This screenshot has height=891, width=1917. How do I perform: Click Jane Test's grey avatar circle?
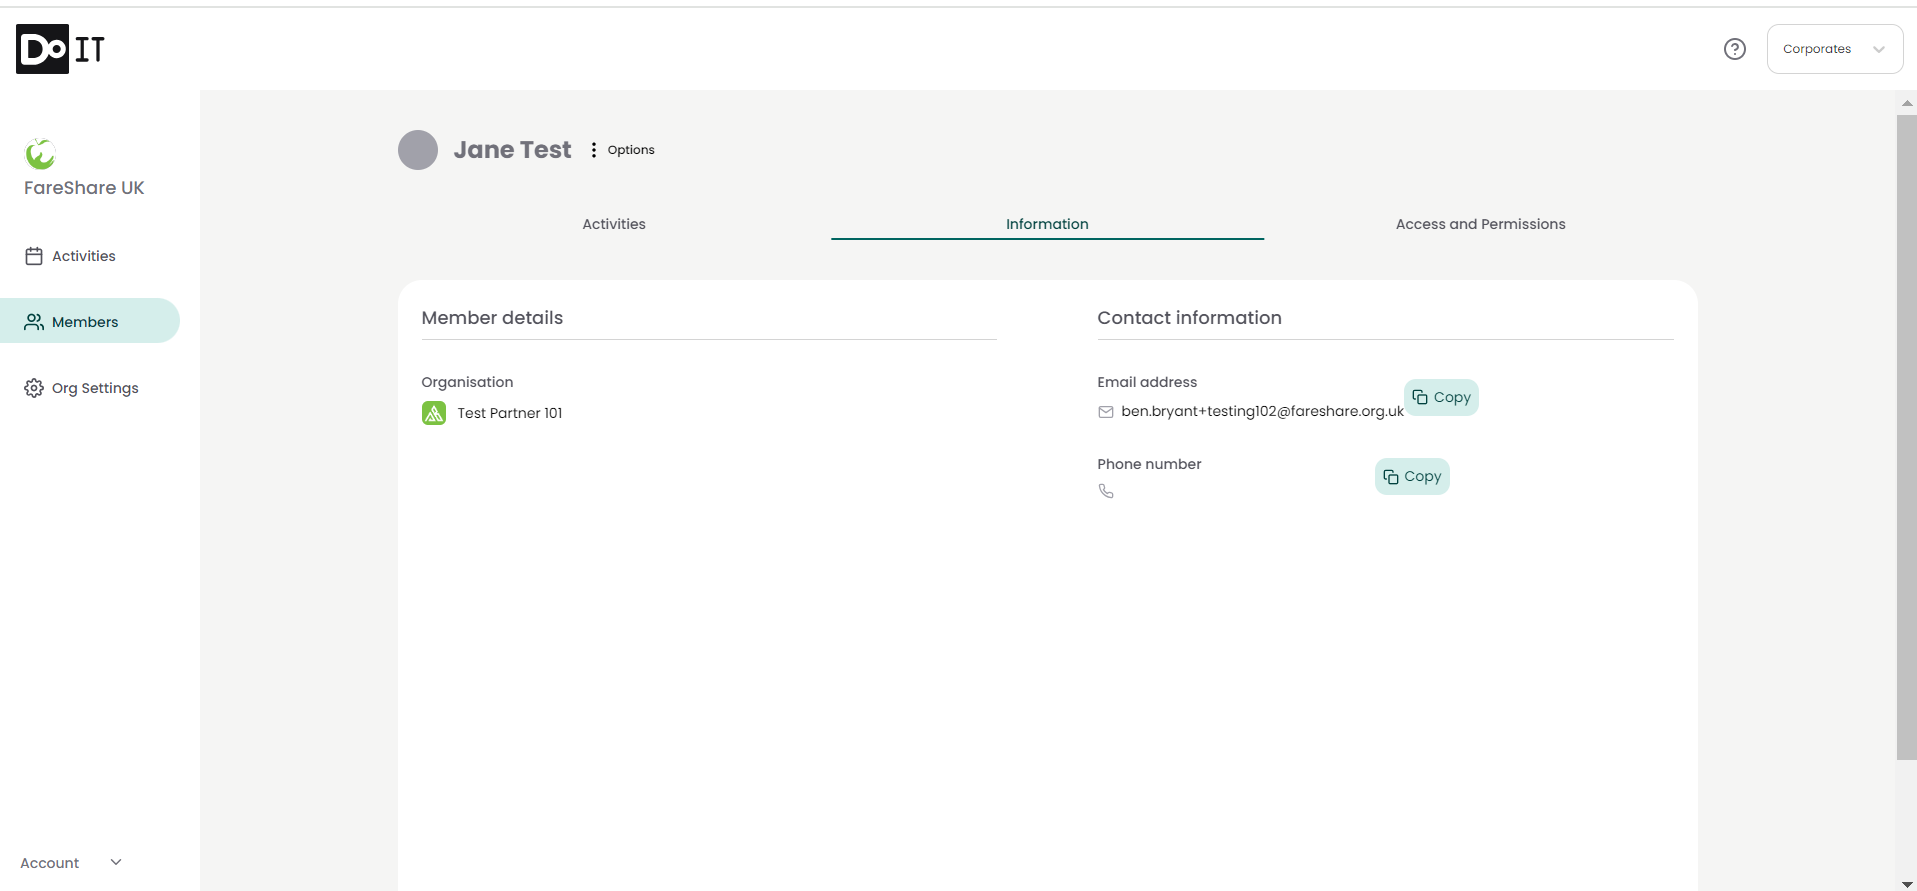coord(418,150)
